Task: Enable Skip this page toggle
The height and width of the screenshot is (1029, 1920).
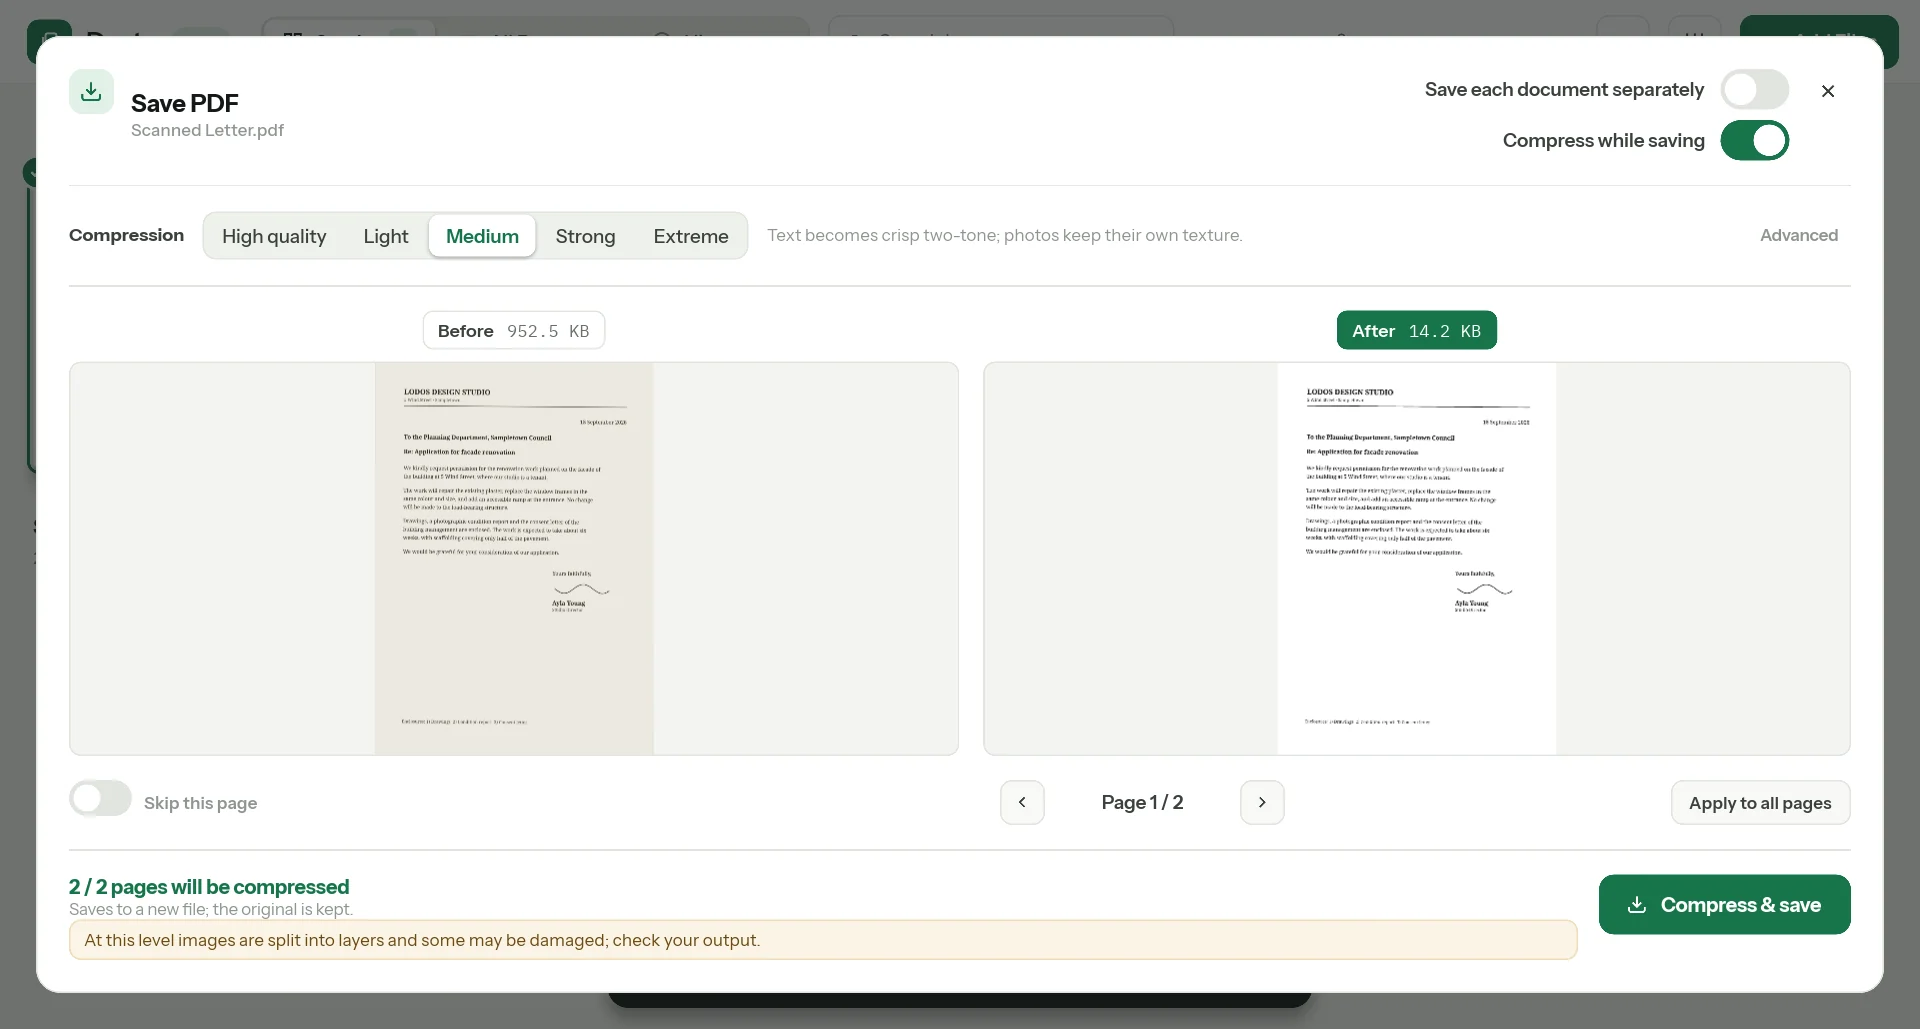Action: pos(101,798)
